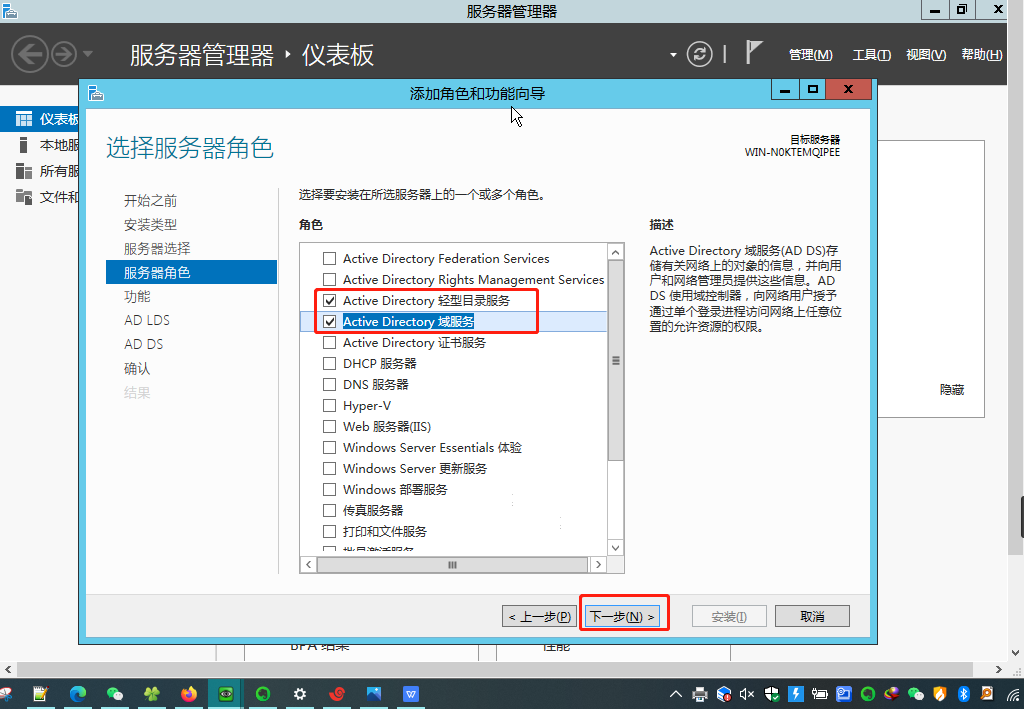Viewport: 1024px width, 709px height.
Task: Go to 确认 wizard step
Action: point(137,368)
